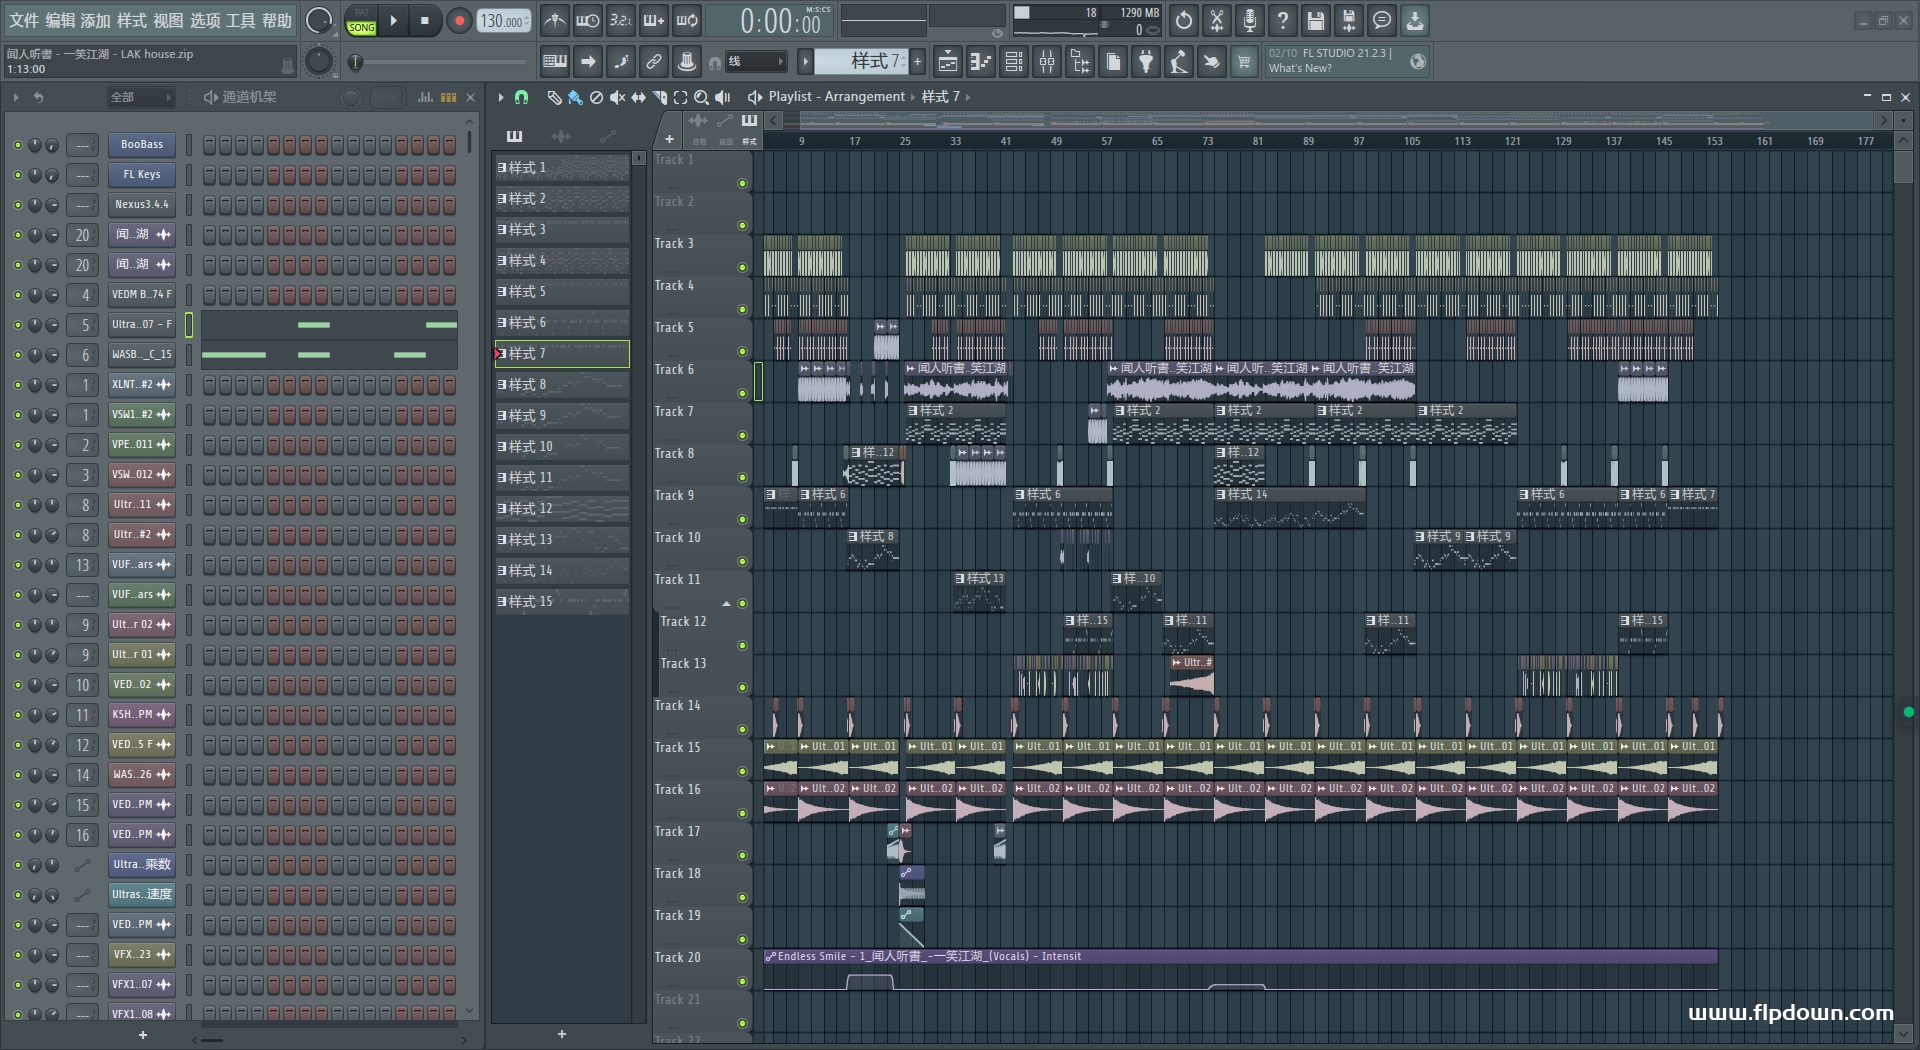Mute the Nexus3.4.4 channel LED
Viewport: 1920px width, 1050px height.
(17, 205)
